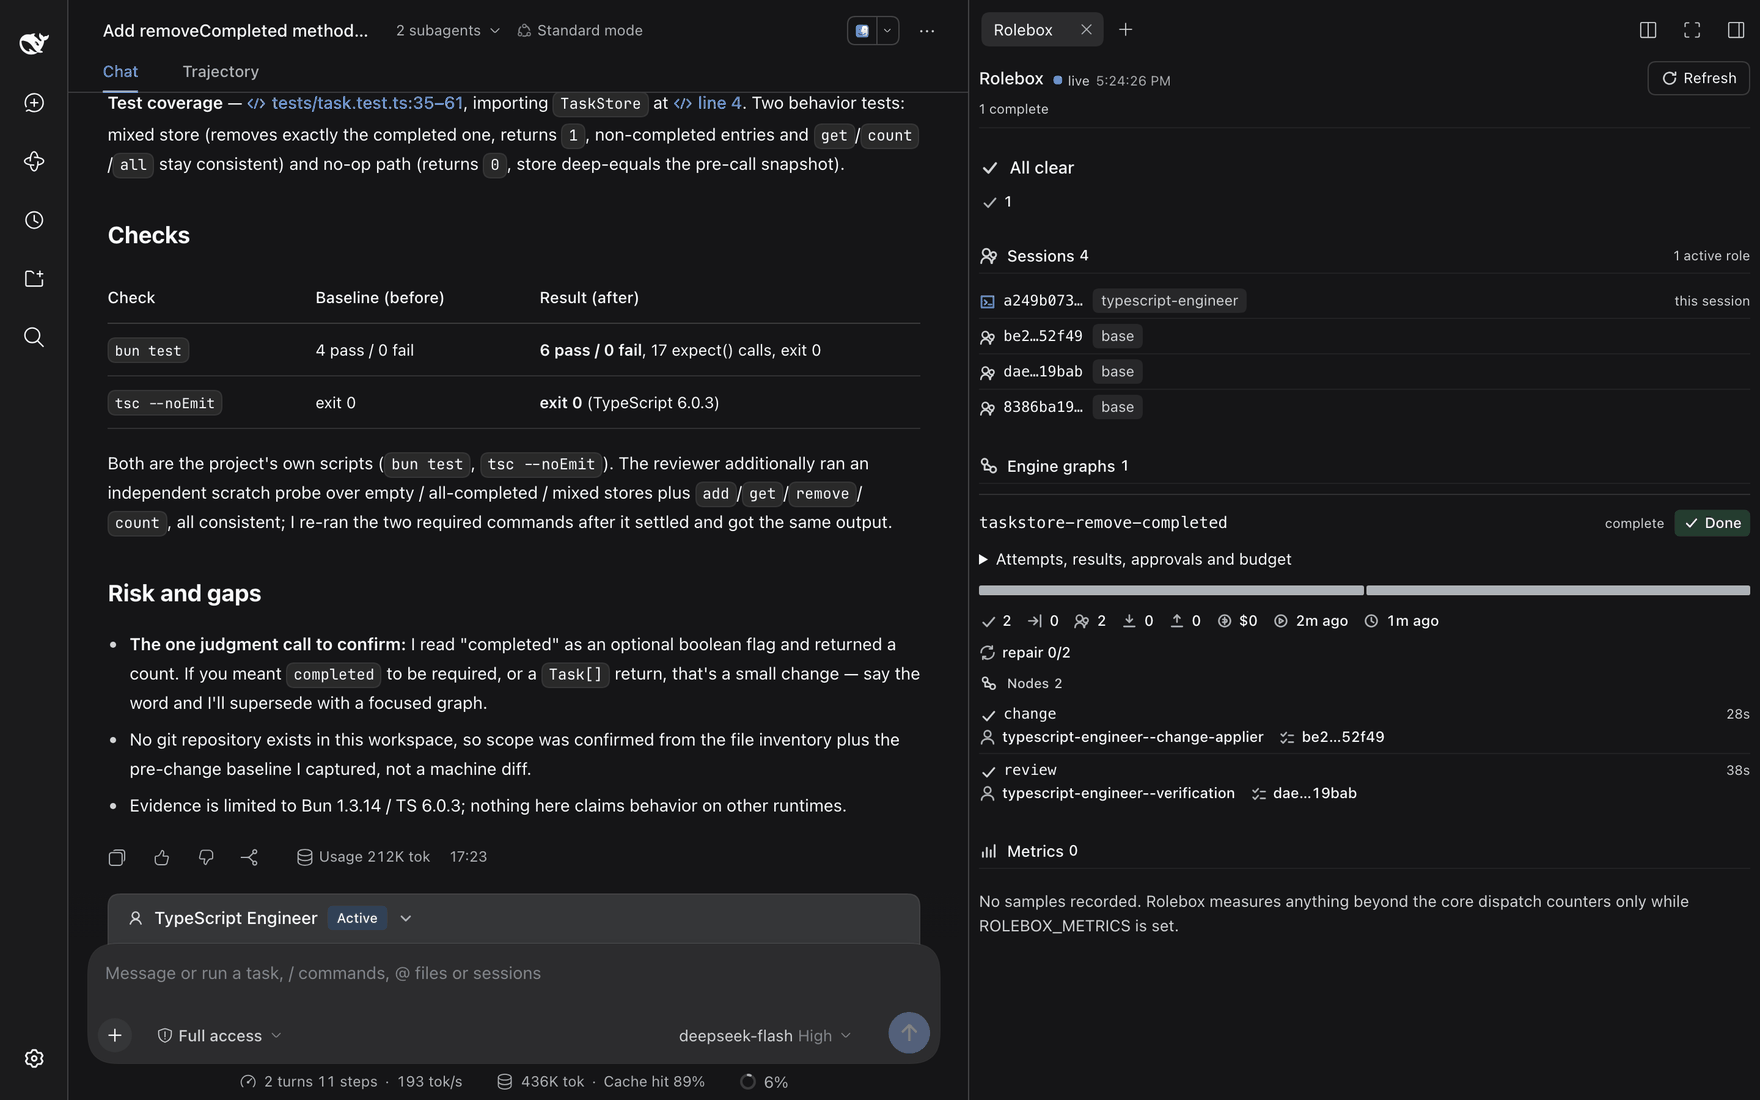Add a new panel tab with plus
1760x1100 pixels.
[x=1126, y=30]
